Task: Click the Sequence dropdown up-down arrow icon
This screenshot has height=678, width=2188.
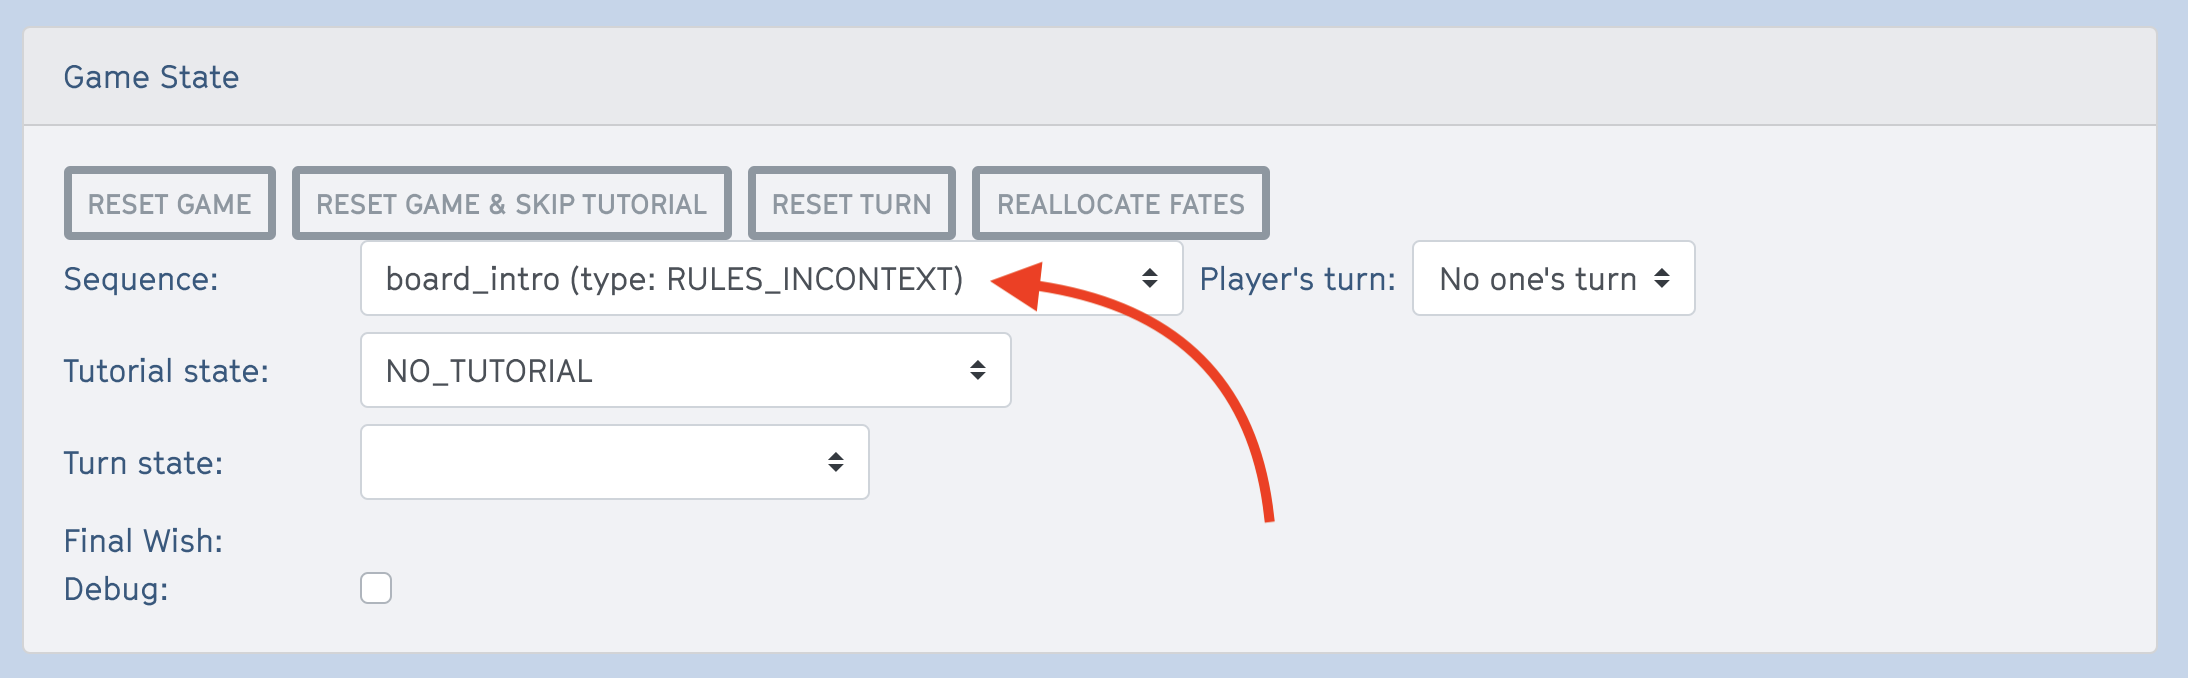Action: click(x=1150, y=278)
